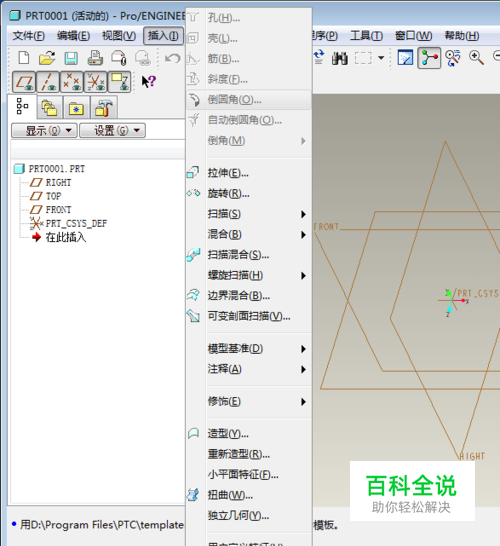Choose 拉伸(E) extrude from Insert menu

[249, 173]
